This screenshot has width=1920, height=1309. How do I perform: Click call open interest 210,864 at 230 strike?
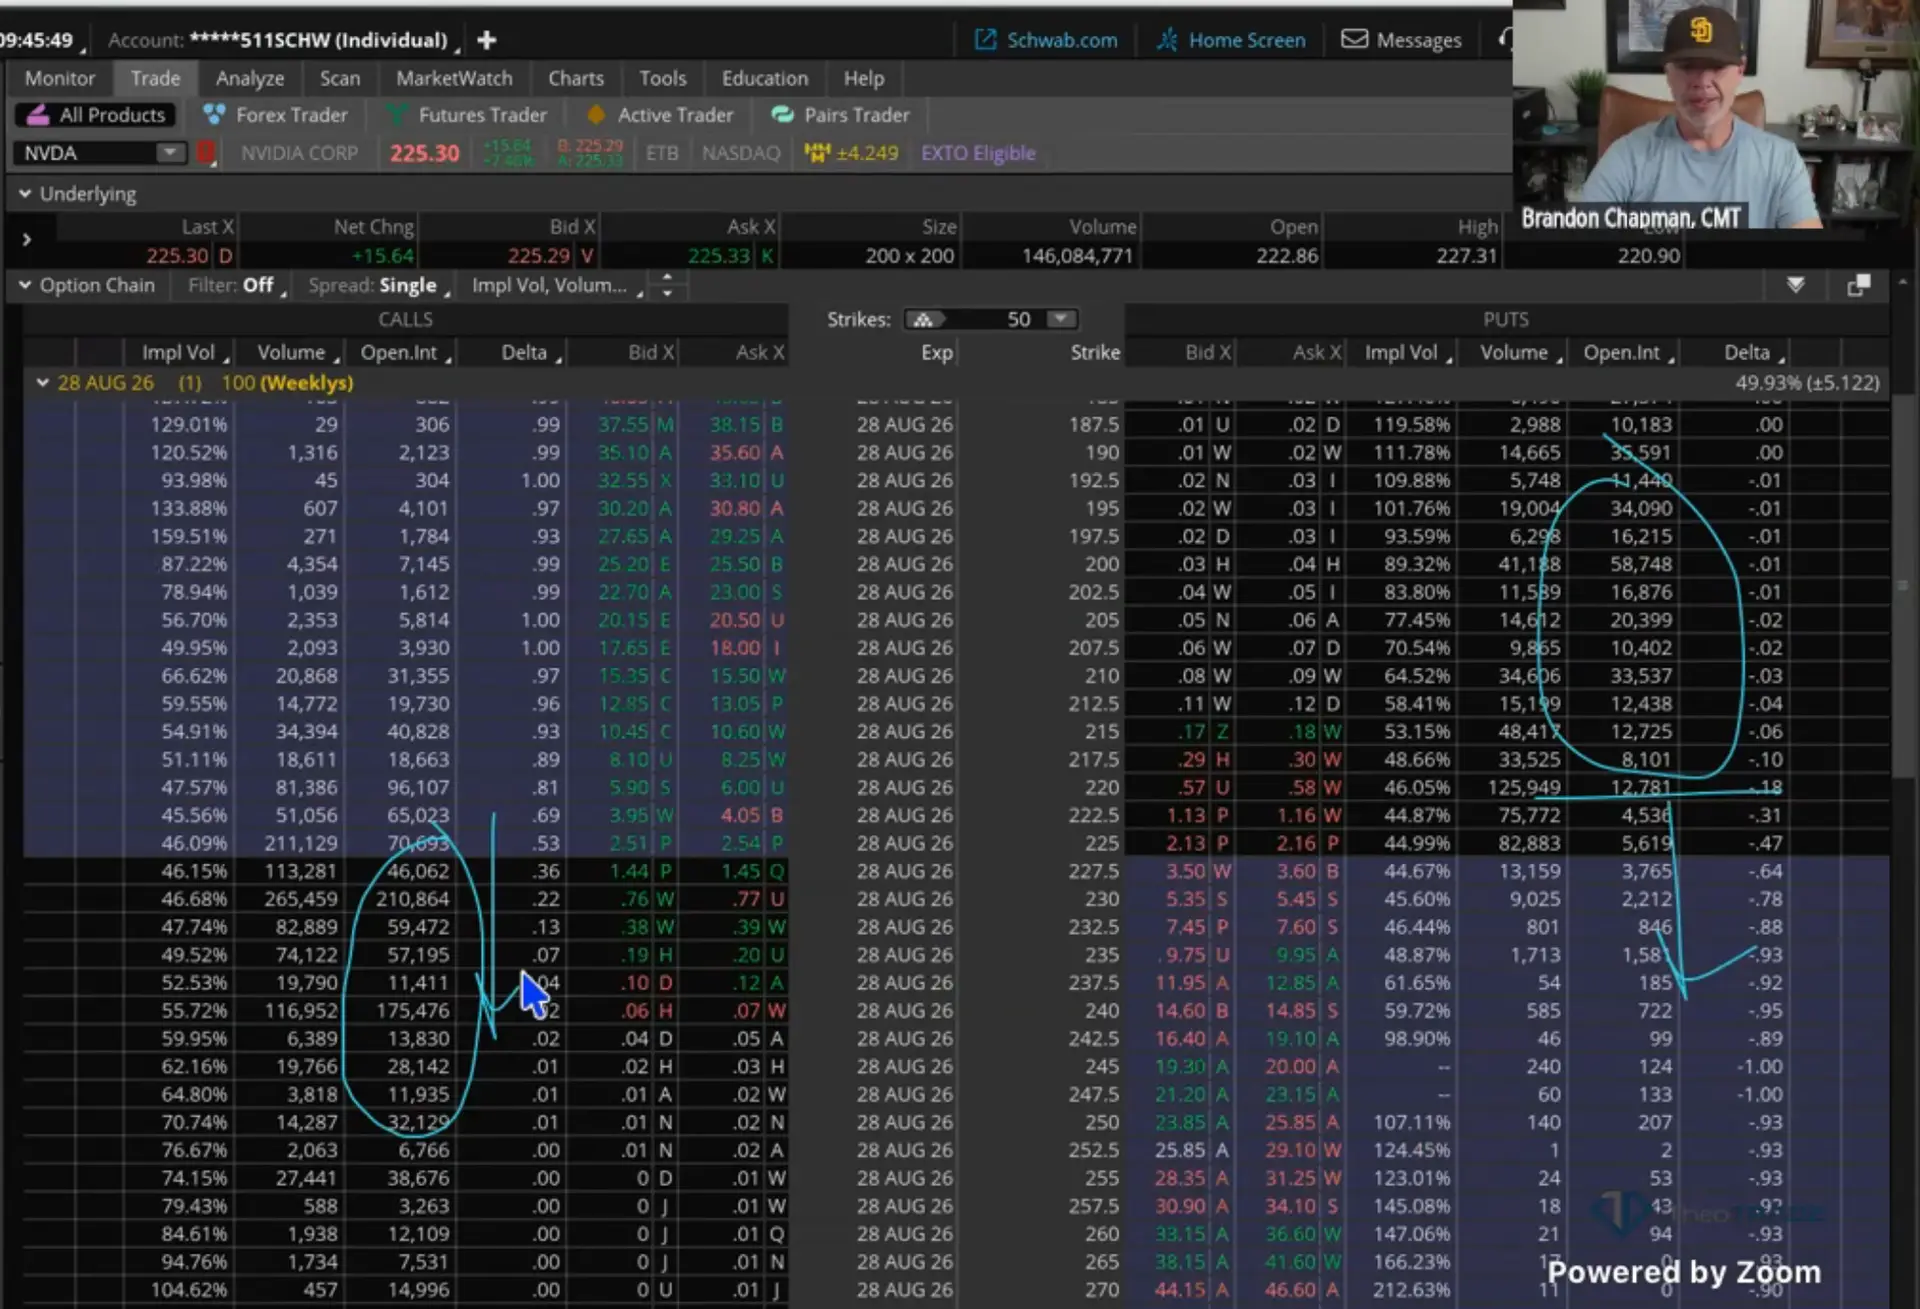(412, 899)
